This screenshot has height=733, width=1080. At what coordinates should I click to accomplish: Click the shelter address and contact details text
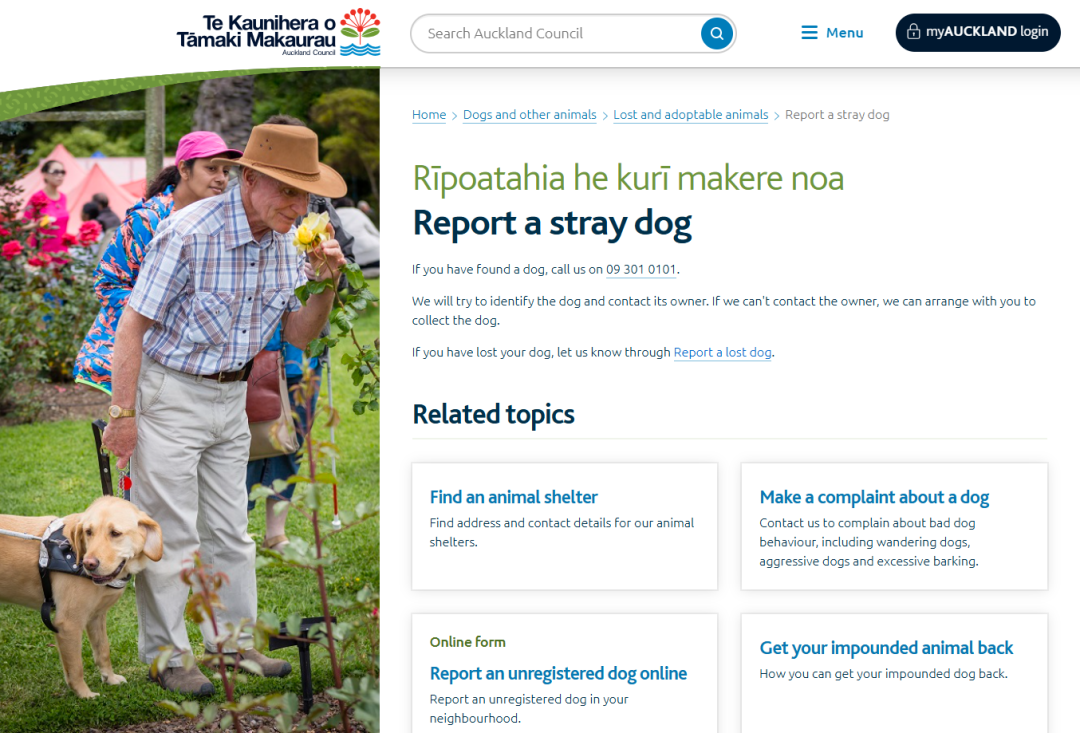(561, 533)
